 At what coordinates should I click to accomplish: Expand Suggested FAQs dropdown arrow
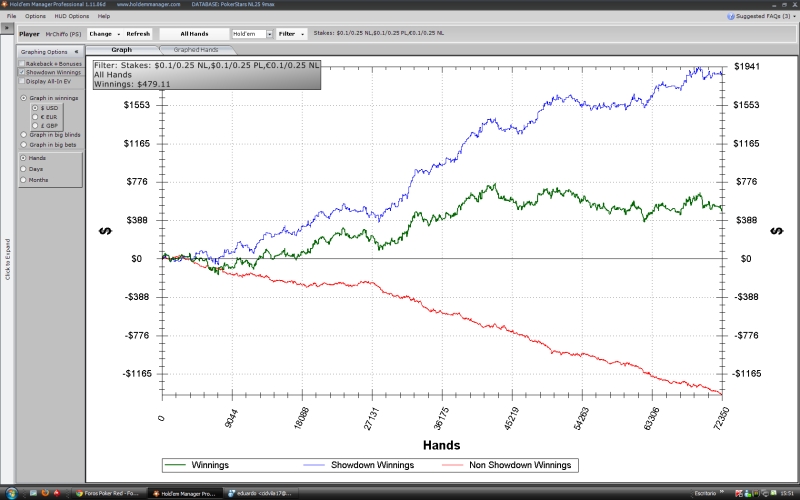click(x=794, y=16)
